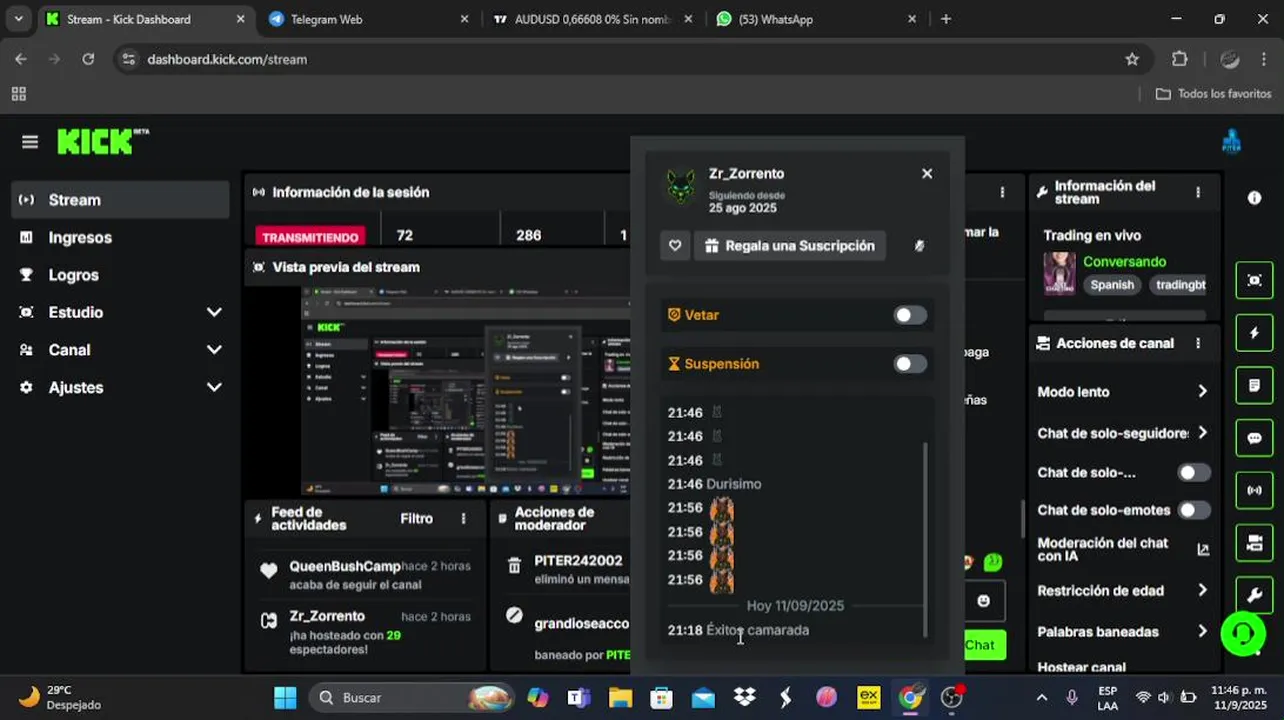
Task: Open the browser extensions puzzle icon
Action: point(1180,59)
